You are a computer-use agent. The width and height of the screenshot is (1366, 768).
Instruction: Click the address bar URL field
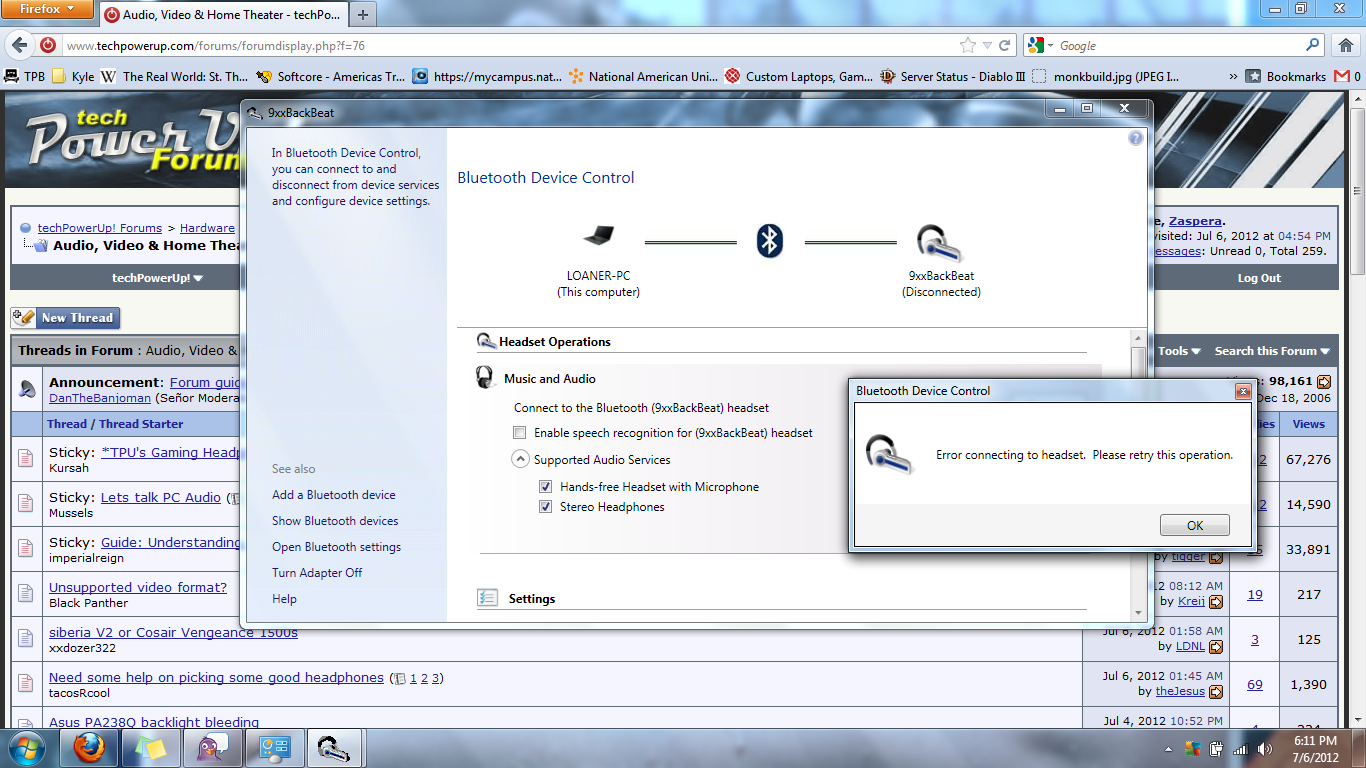(508, 46)
